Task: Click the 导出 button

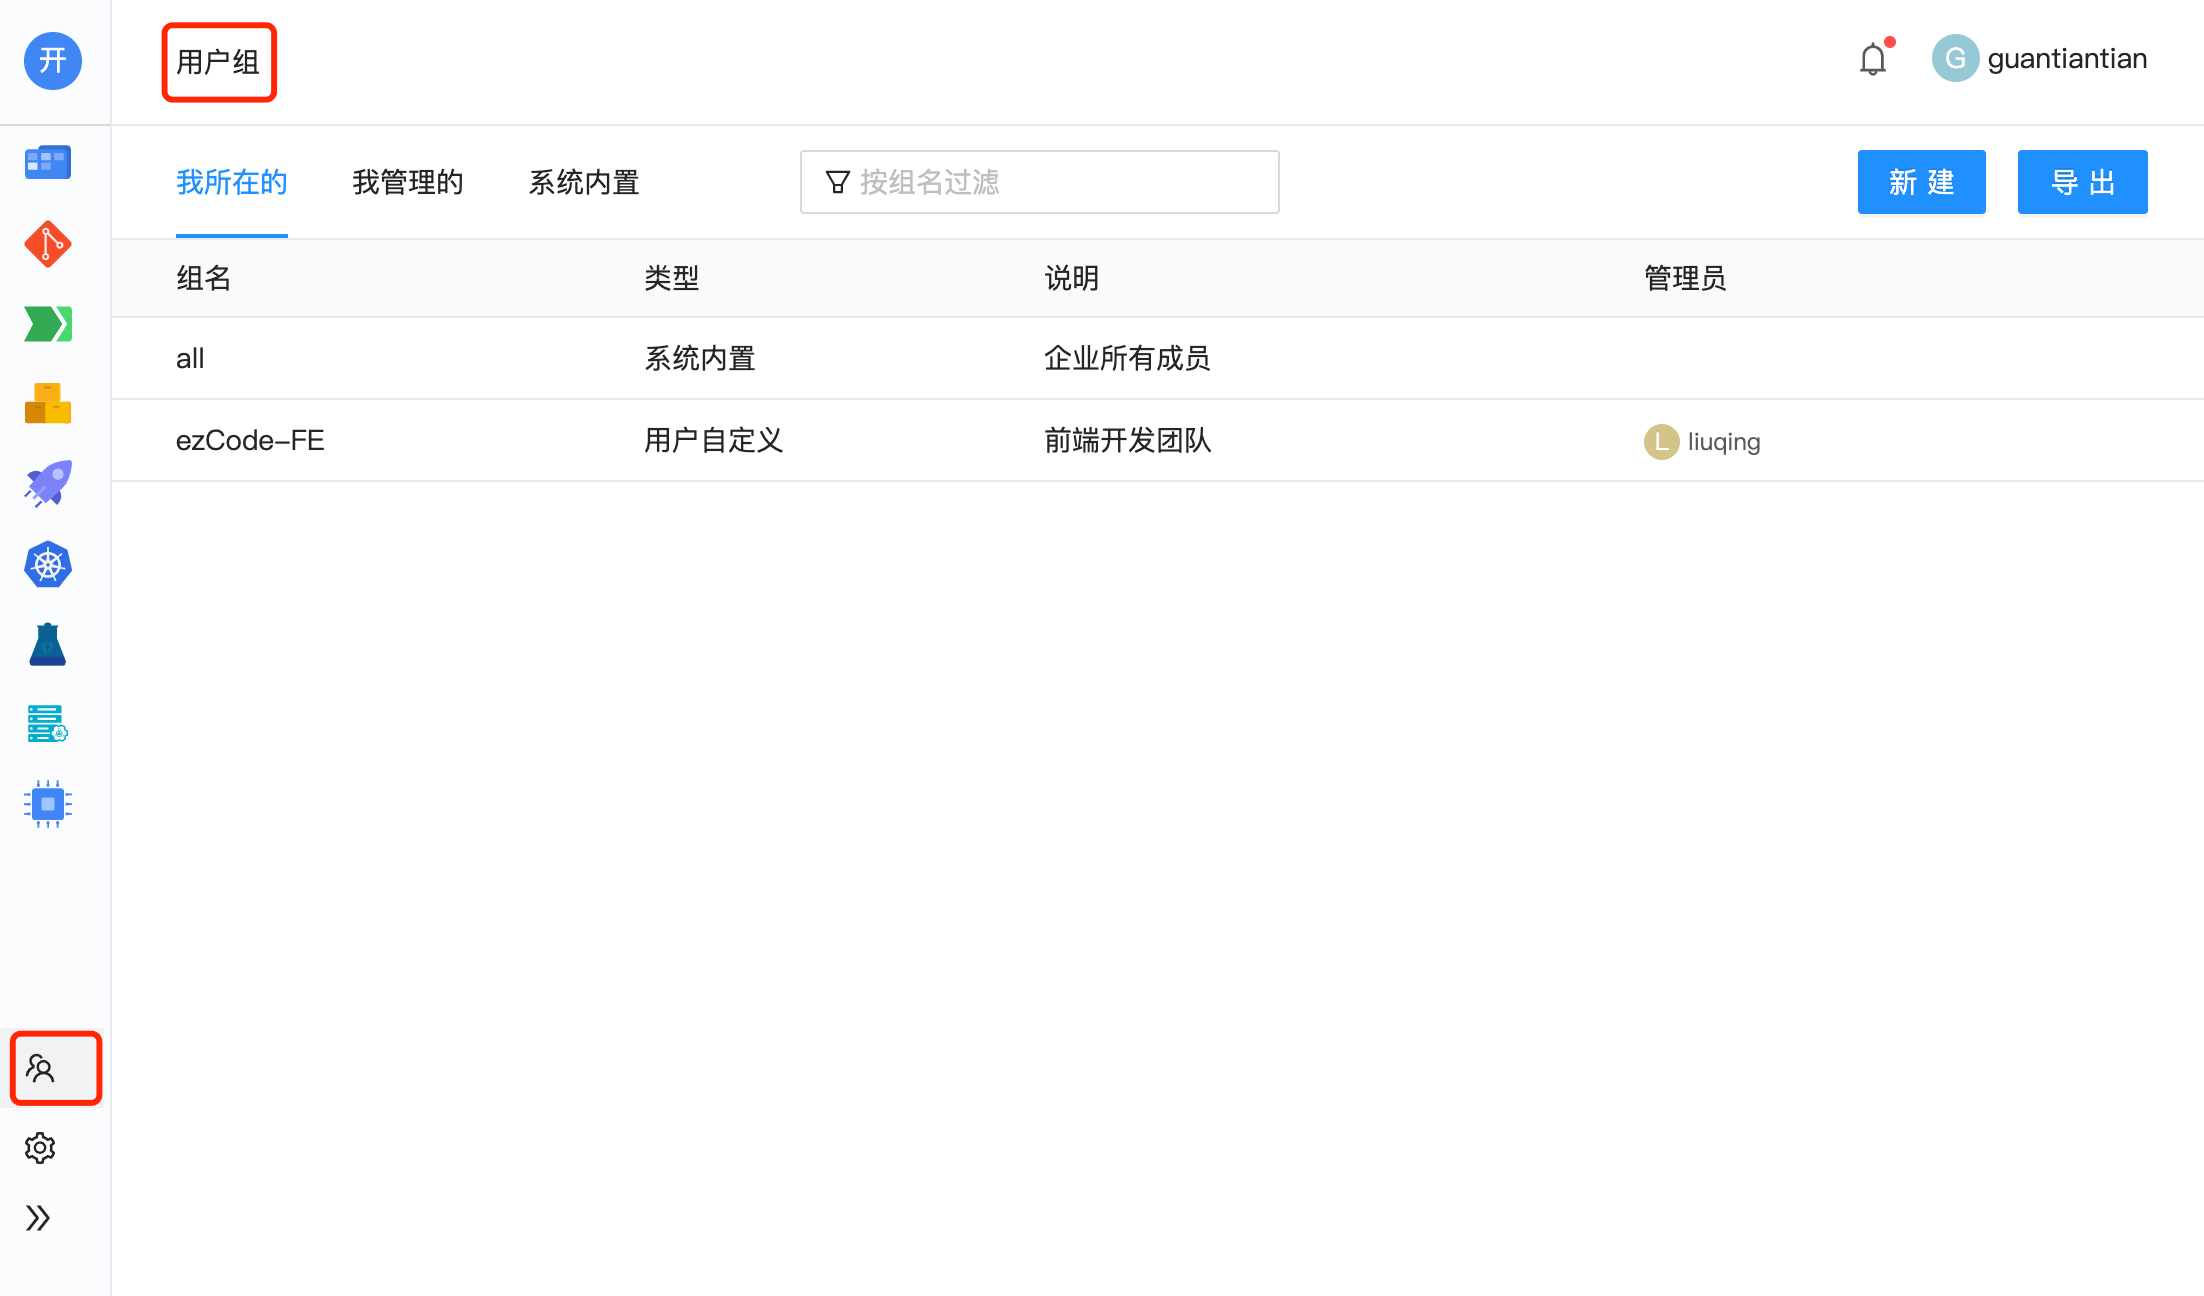Action: (x=2082, y=182)
